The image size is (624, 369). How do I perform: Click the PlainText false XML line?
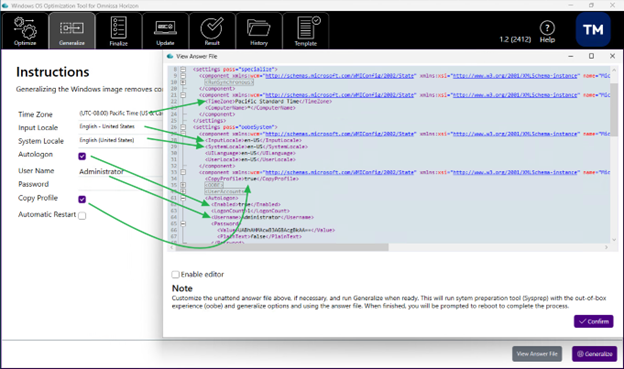259,236
